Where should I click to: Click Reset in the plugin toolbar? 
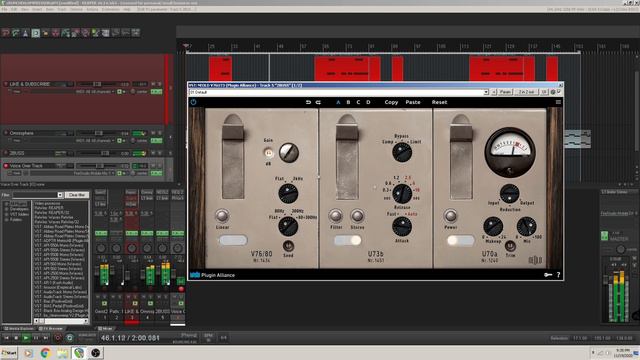coord(439,102)
